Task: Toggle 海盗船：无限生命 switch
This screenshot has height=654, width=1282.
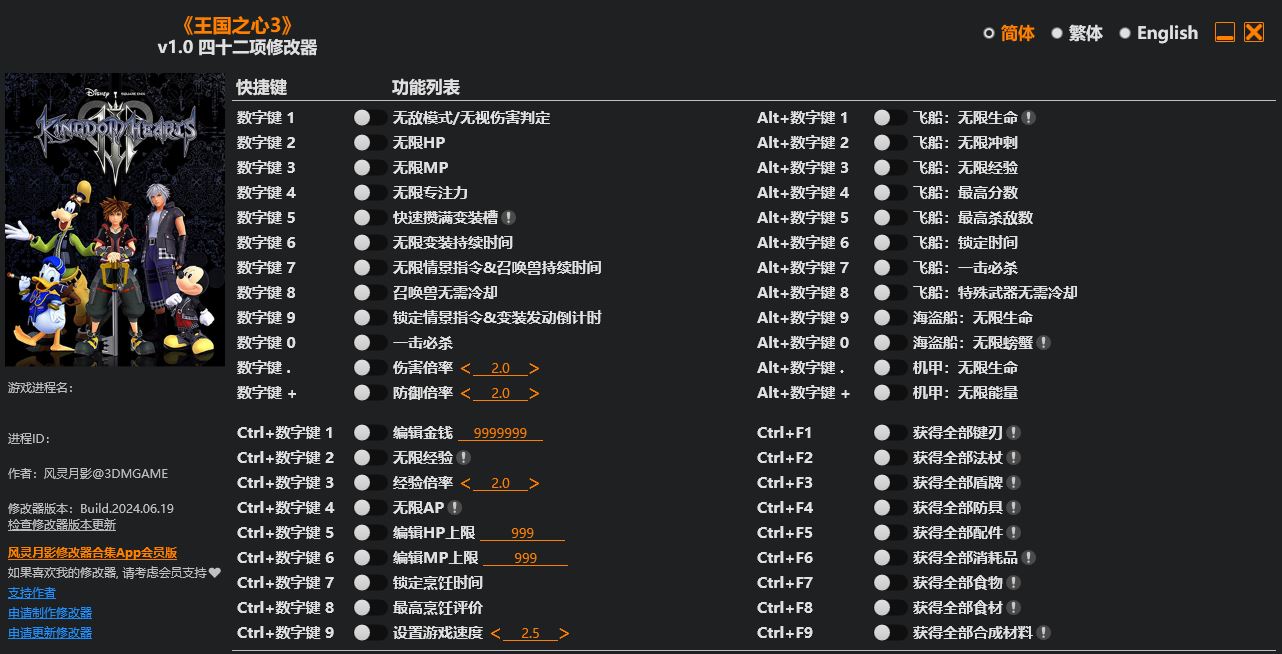Action: (890, 318)
